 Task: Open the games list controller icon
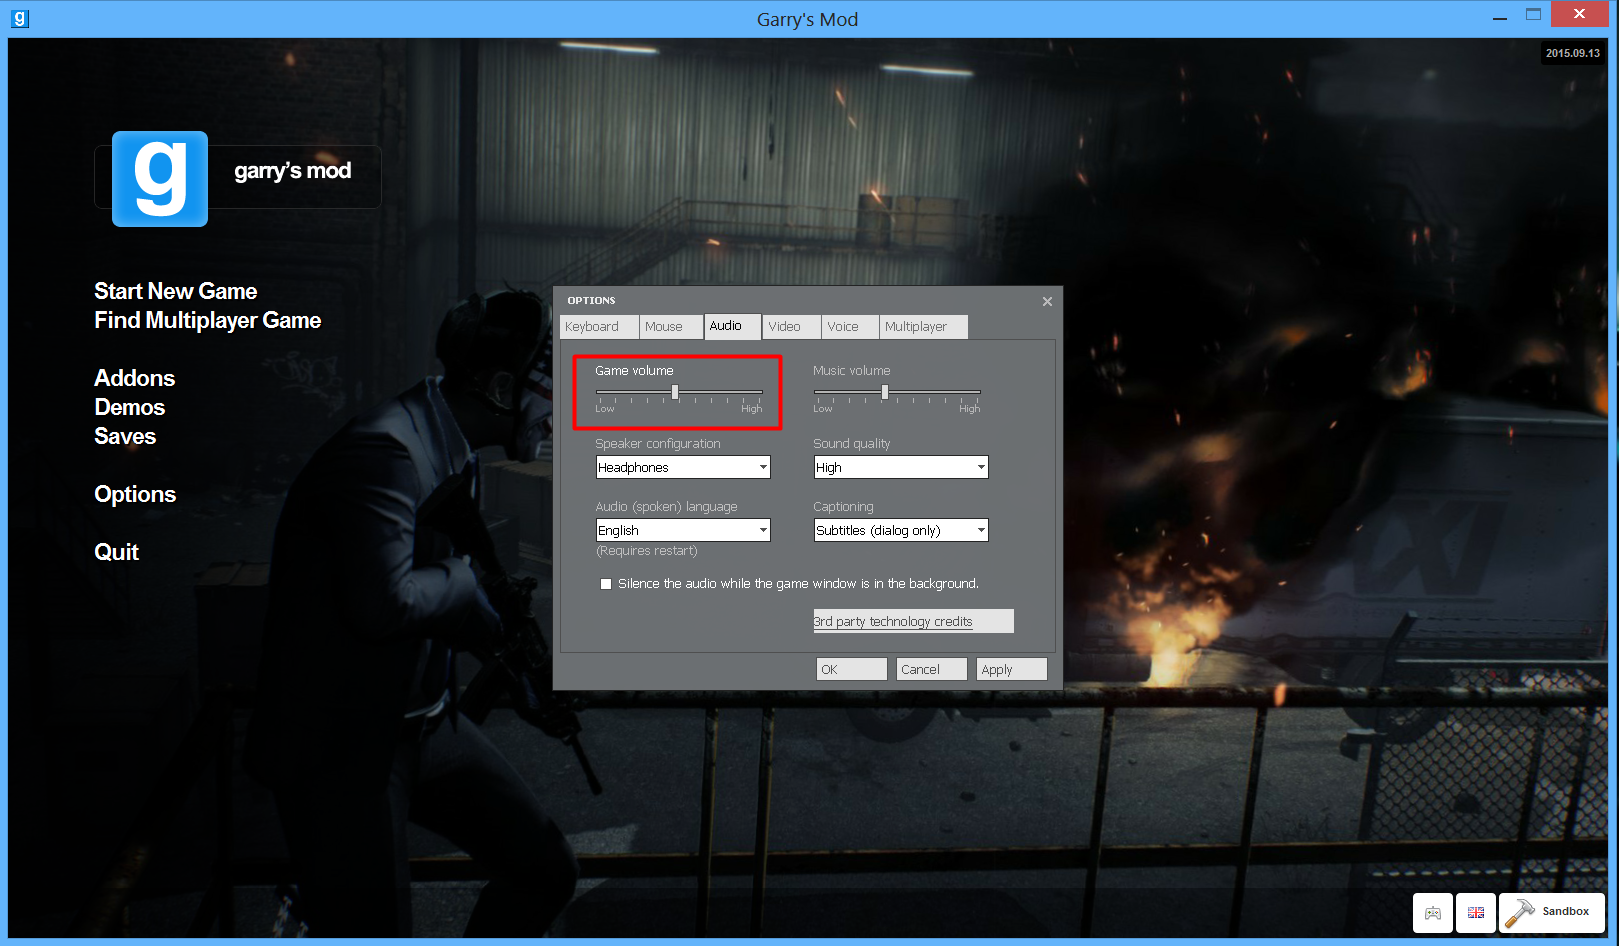tap(1433, 912)
